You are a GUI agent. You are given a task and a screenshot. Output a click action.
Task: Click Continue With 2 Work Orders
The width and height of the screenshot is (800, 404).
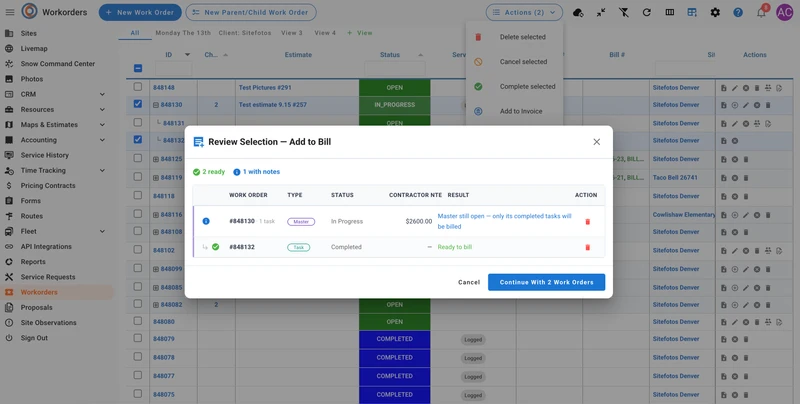click(x=546, y=282)
